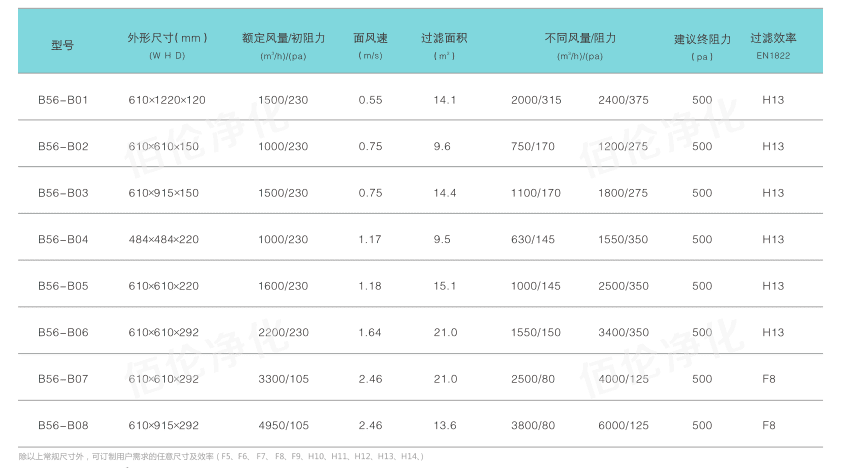The width and height of the screenshot is (845, 468).
Task: Click the 外形尺寸(mm) column header
Action: click(167, 45)
